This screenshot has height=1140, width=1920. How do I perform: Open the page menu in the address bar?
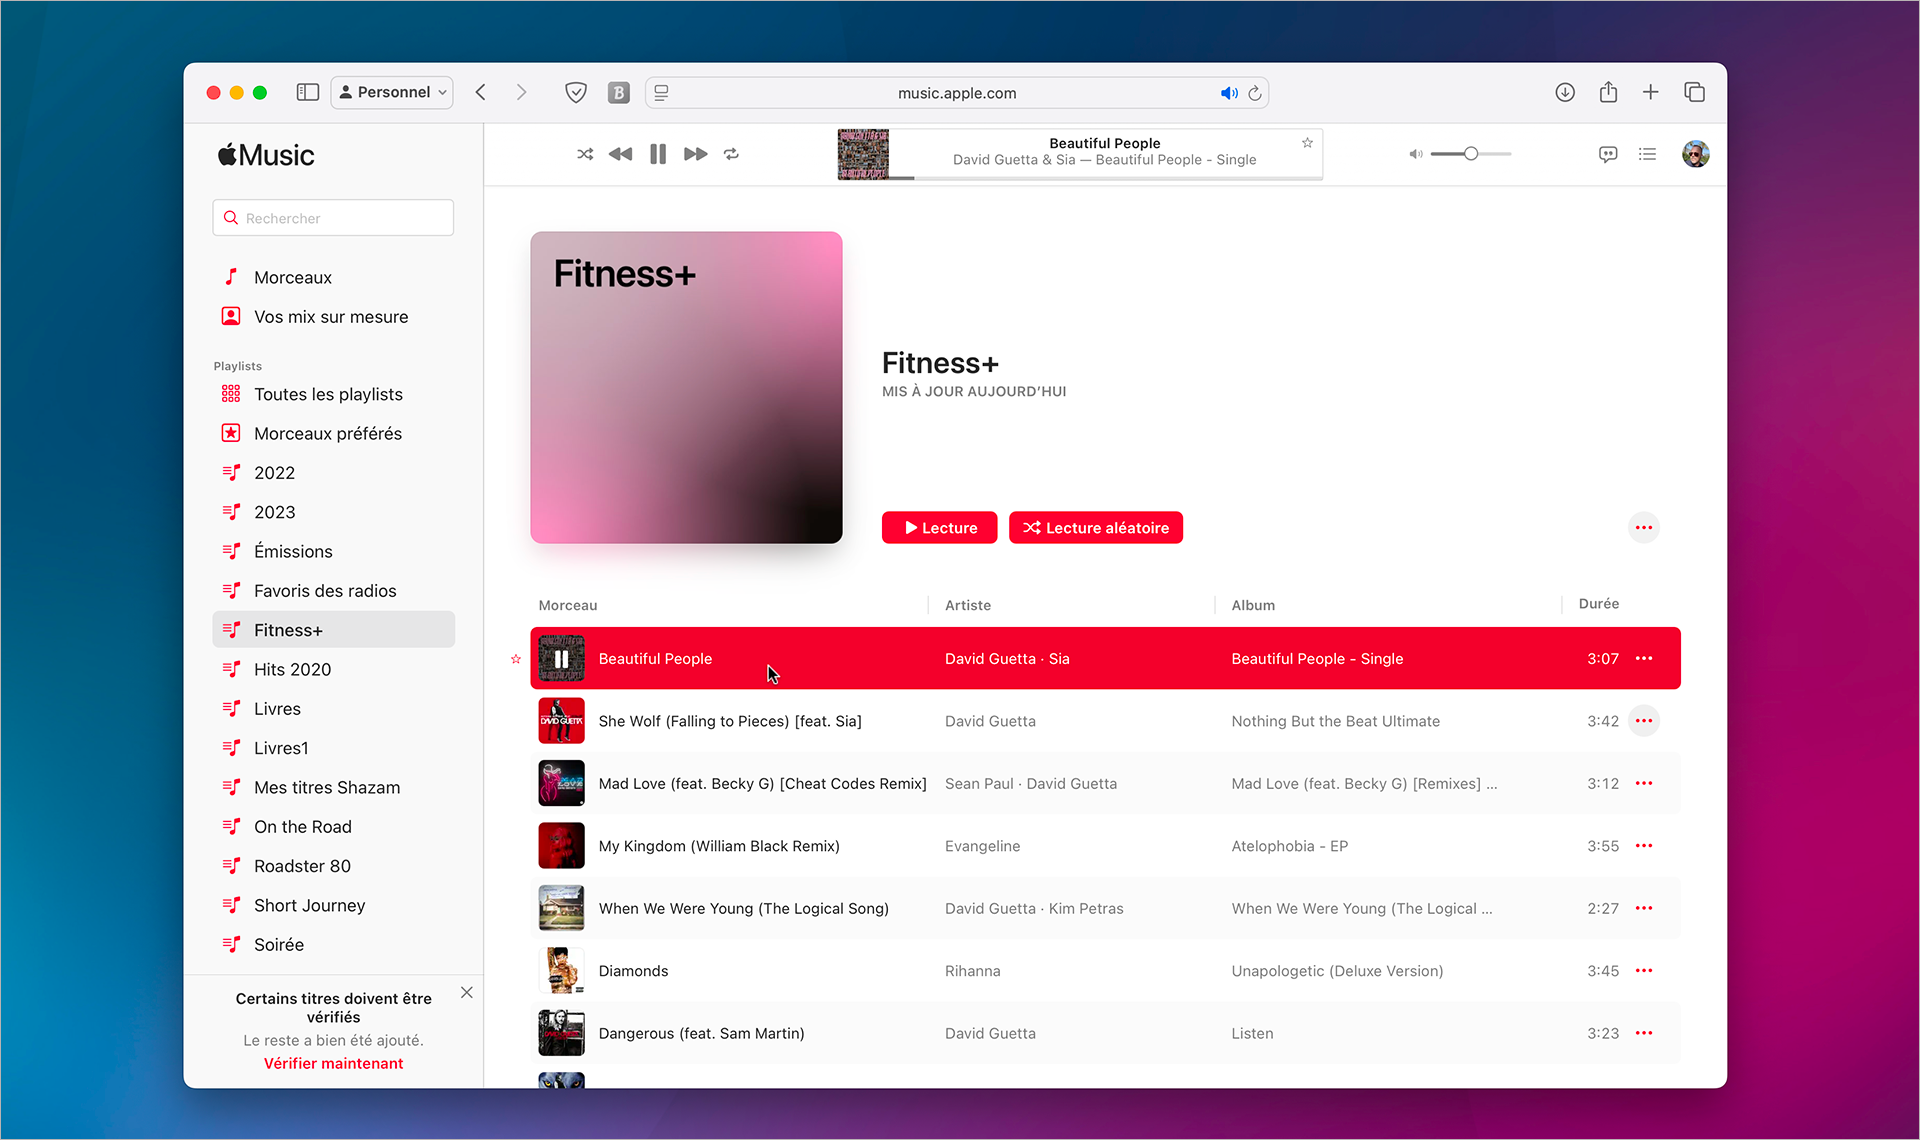pos(661,92)
